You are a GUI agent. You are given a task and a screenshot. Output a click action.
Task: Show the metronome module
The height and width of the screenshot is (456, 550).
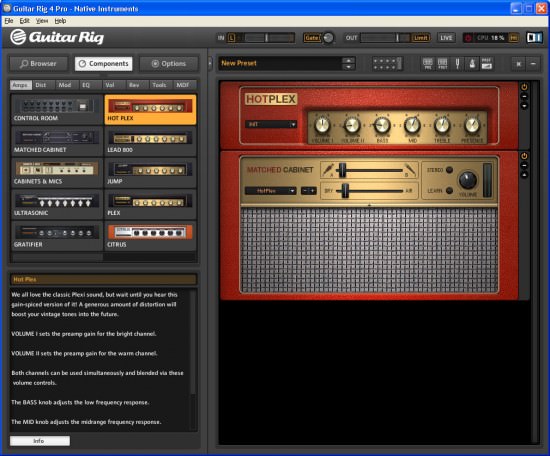472,64
